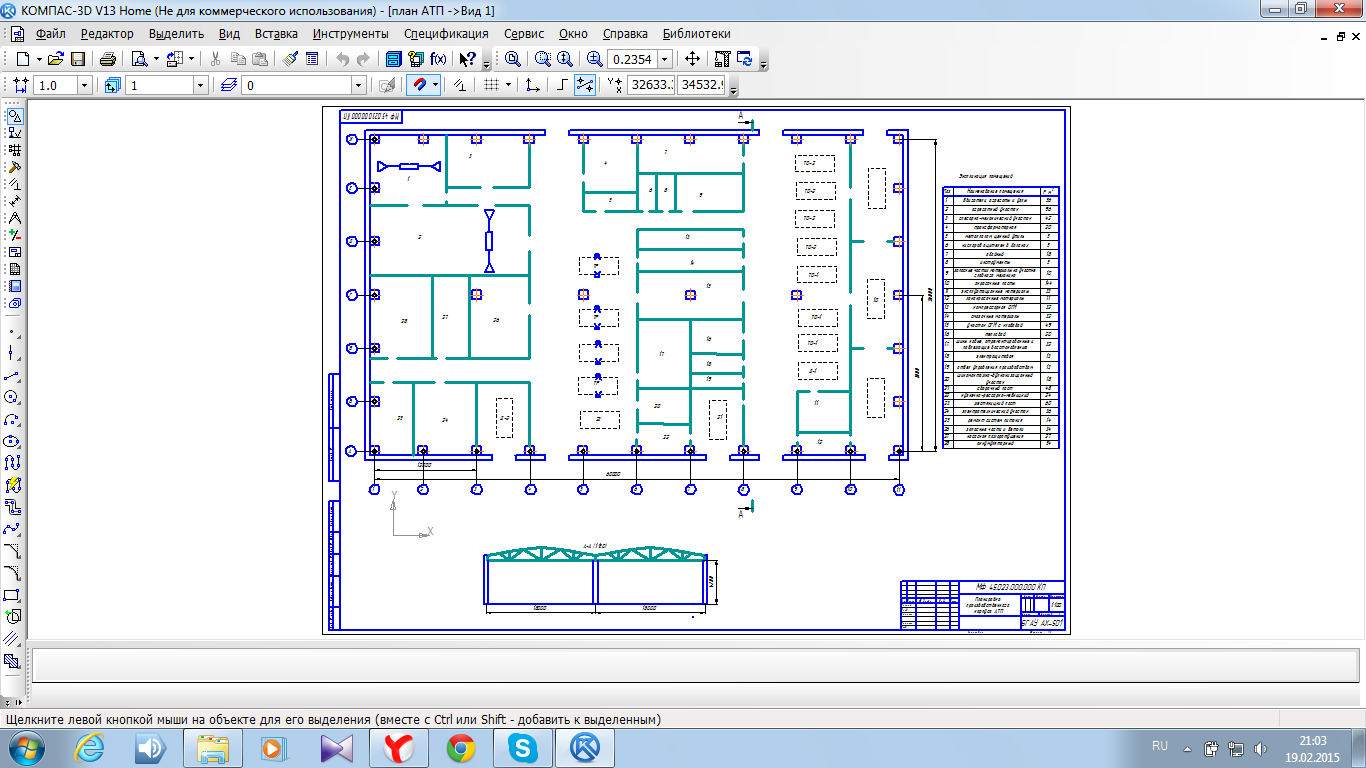1366x768 pixels.
Task: Print the drawing using printer icon
Action: [x=108, y=59]
